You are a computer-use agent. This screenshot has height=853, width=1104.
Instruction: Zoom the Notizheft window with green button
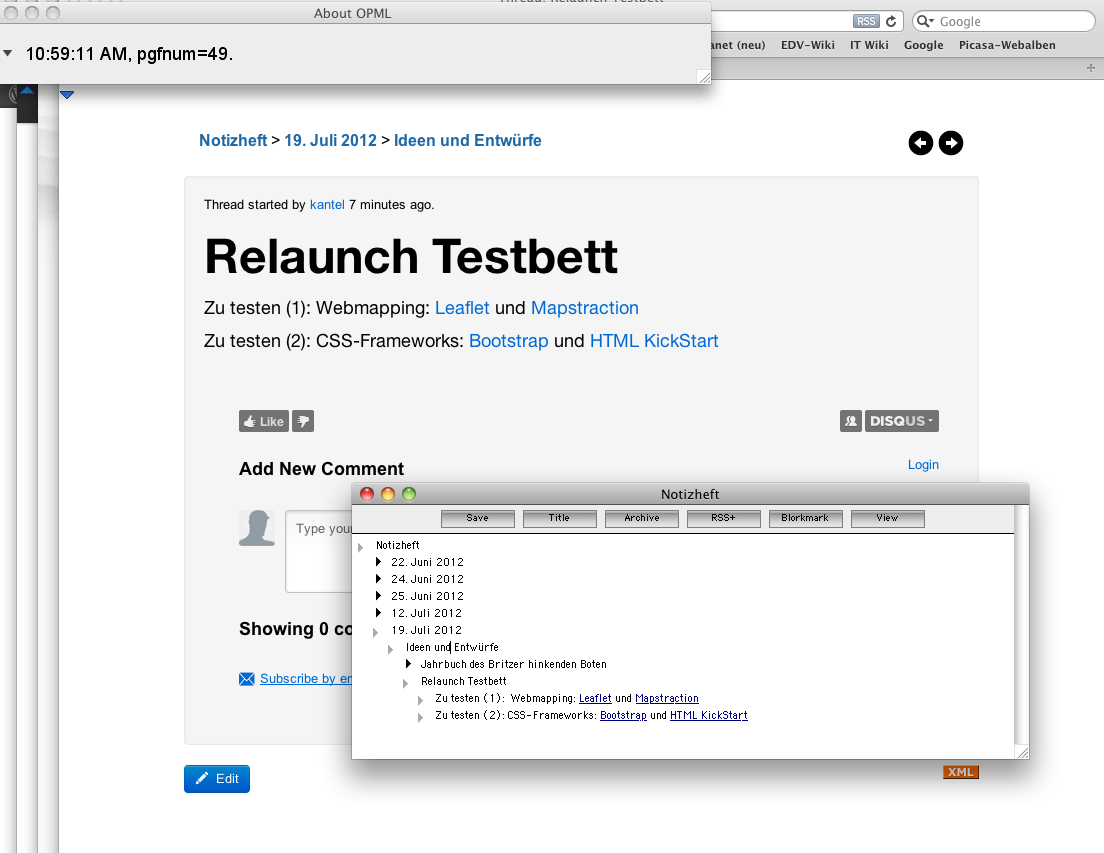409,494
